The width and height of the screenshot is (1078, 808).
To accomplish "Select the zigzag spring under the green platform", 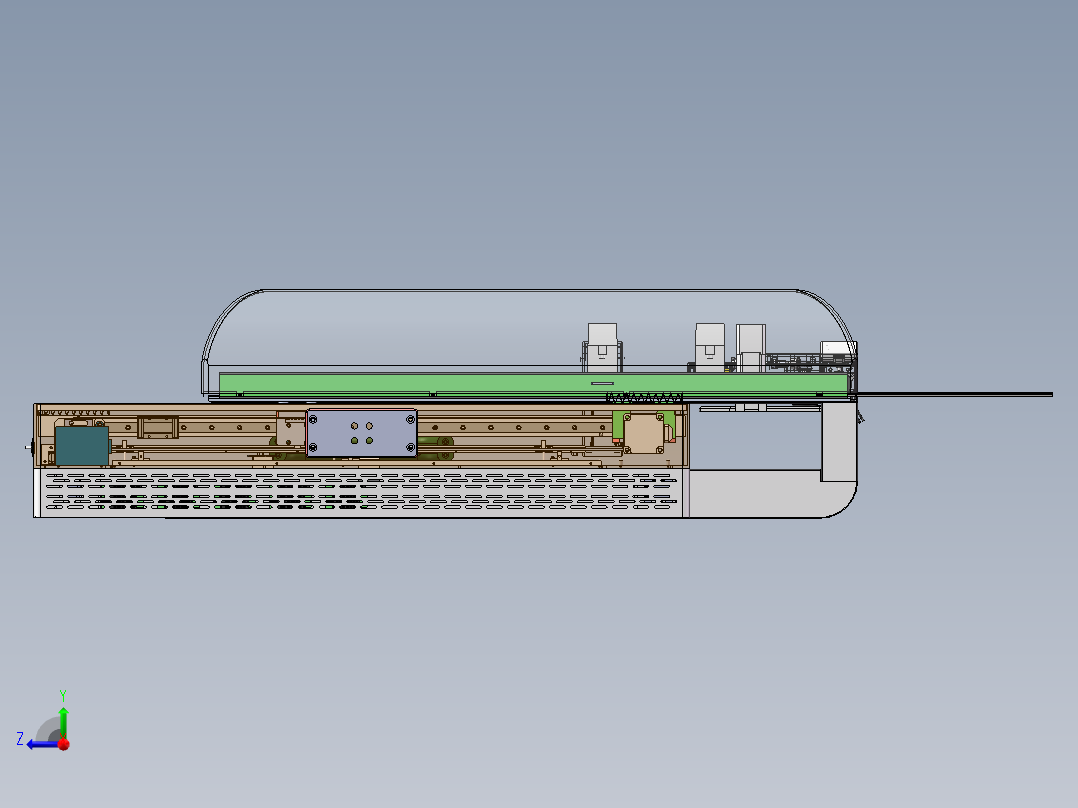I will click(644, 397).
